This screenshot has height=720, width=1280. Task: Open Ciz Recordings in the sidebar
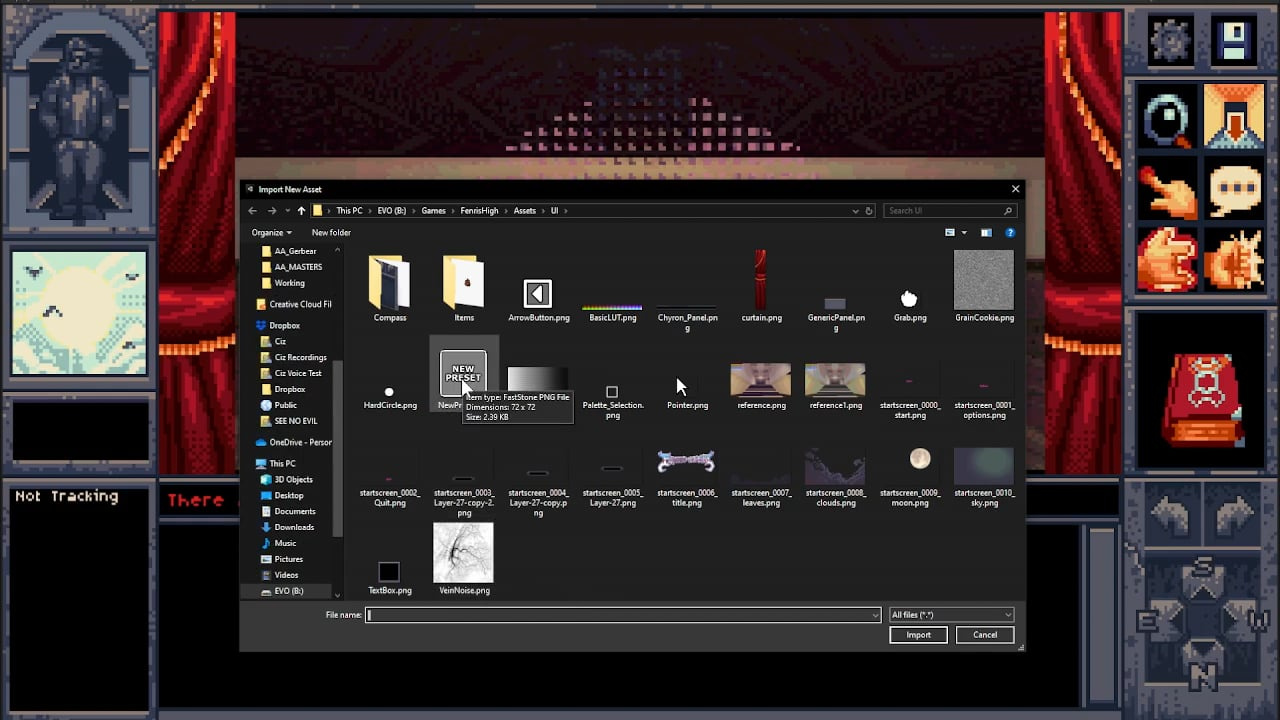pos(301,357)
